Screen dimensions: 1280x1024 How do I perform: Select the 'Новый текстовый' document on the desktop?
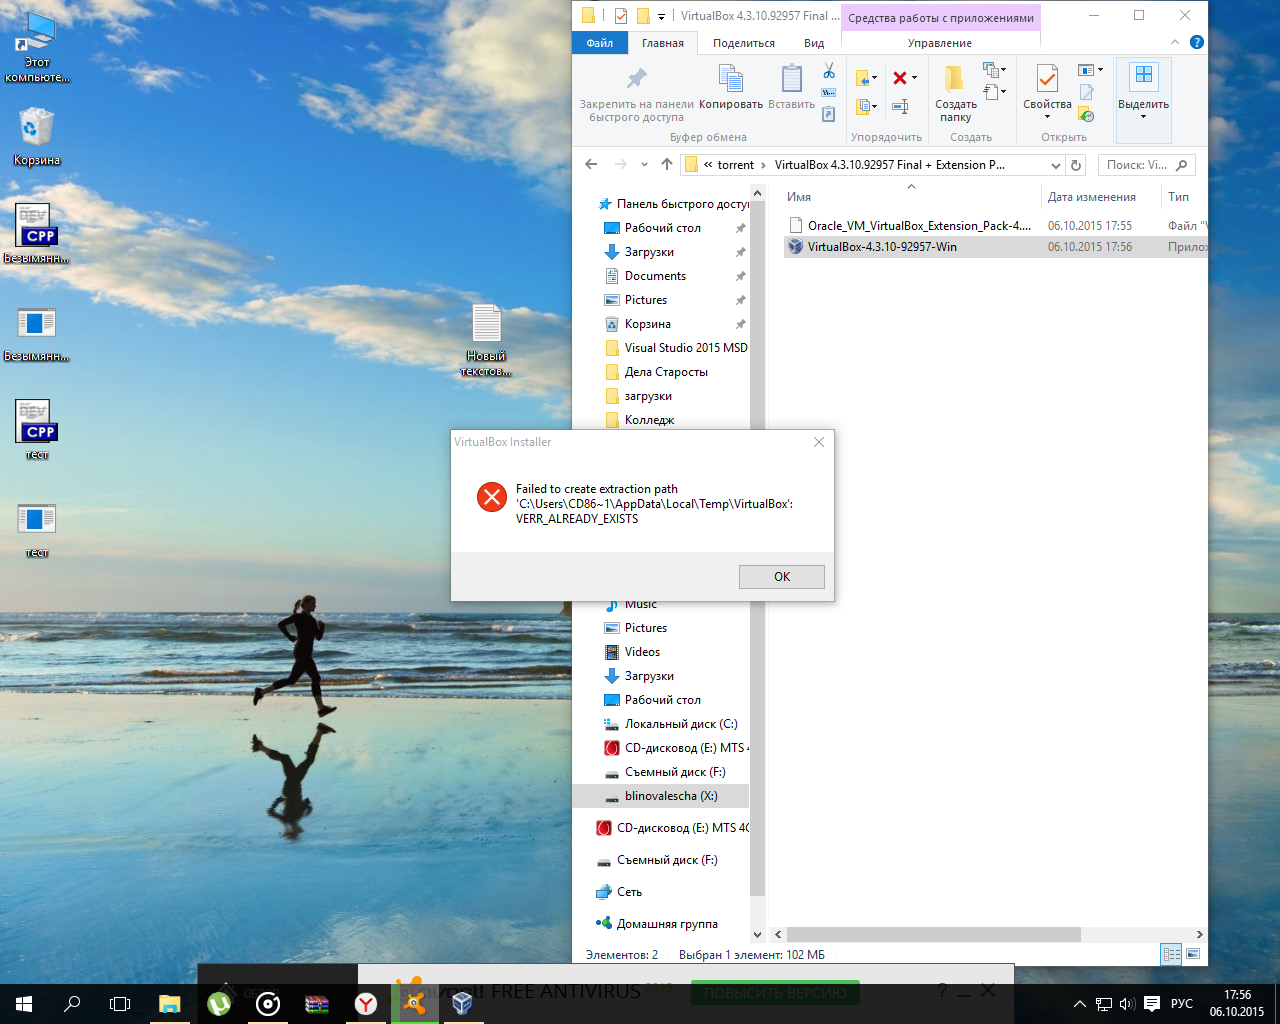click(486, 340)
